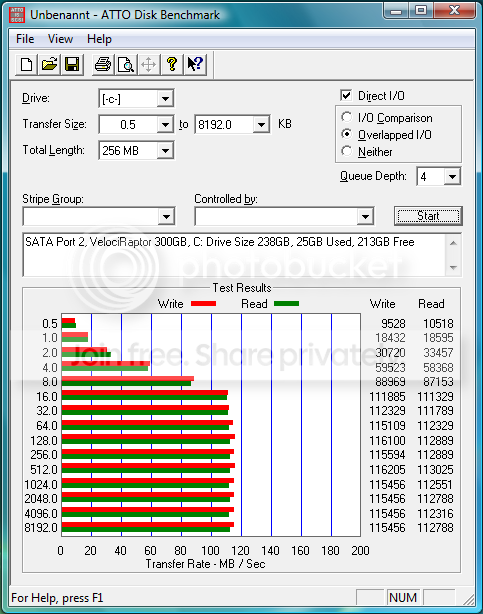This screenshot has width=483, height=614.
Task: Click read value 10518
Action: pos(438,323)
